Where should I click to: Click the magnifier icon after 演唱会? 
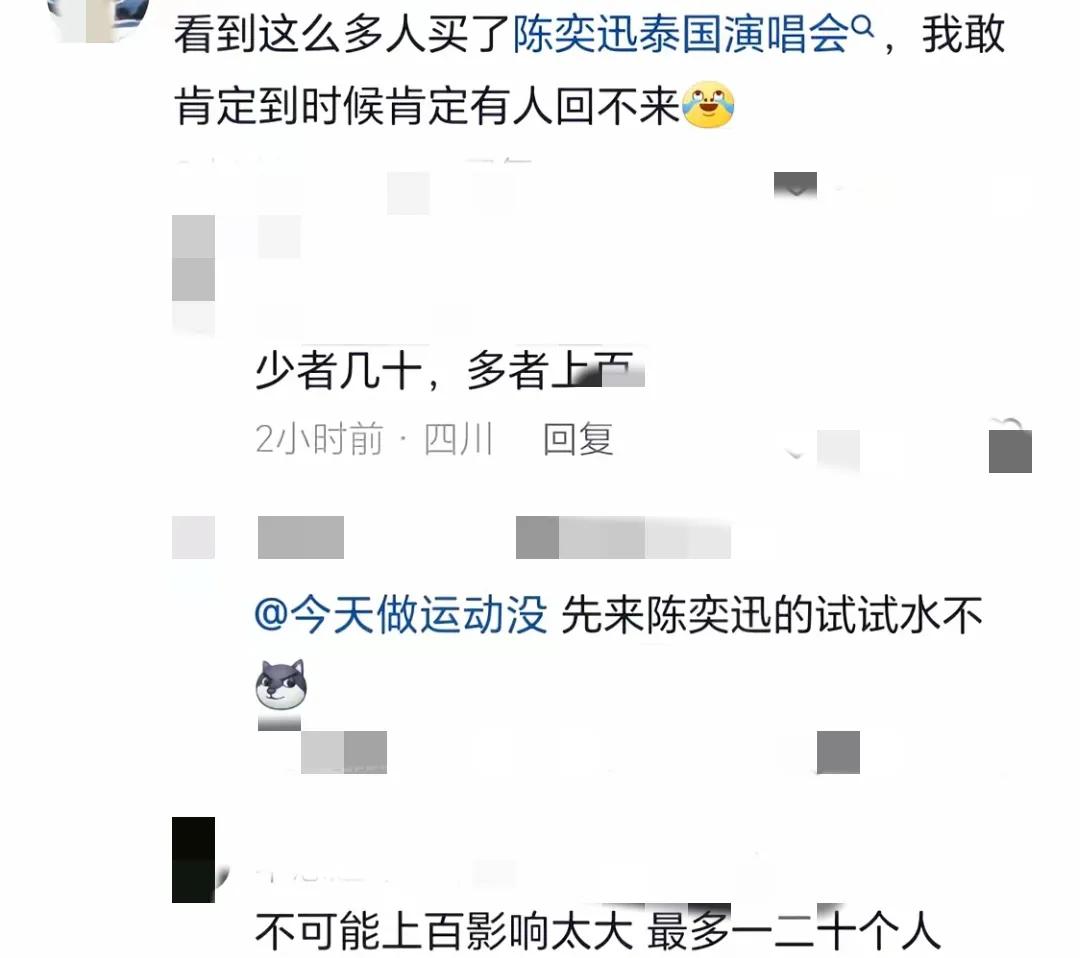click(862, 28)
